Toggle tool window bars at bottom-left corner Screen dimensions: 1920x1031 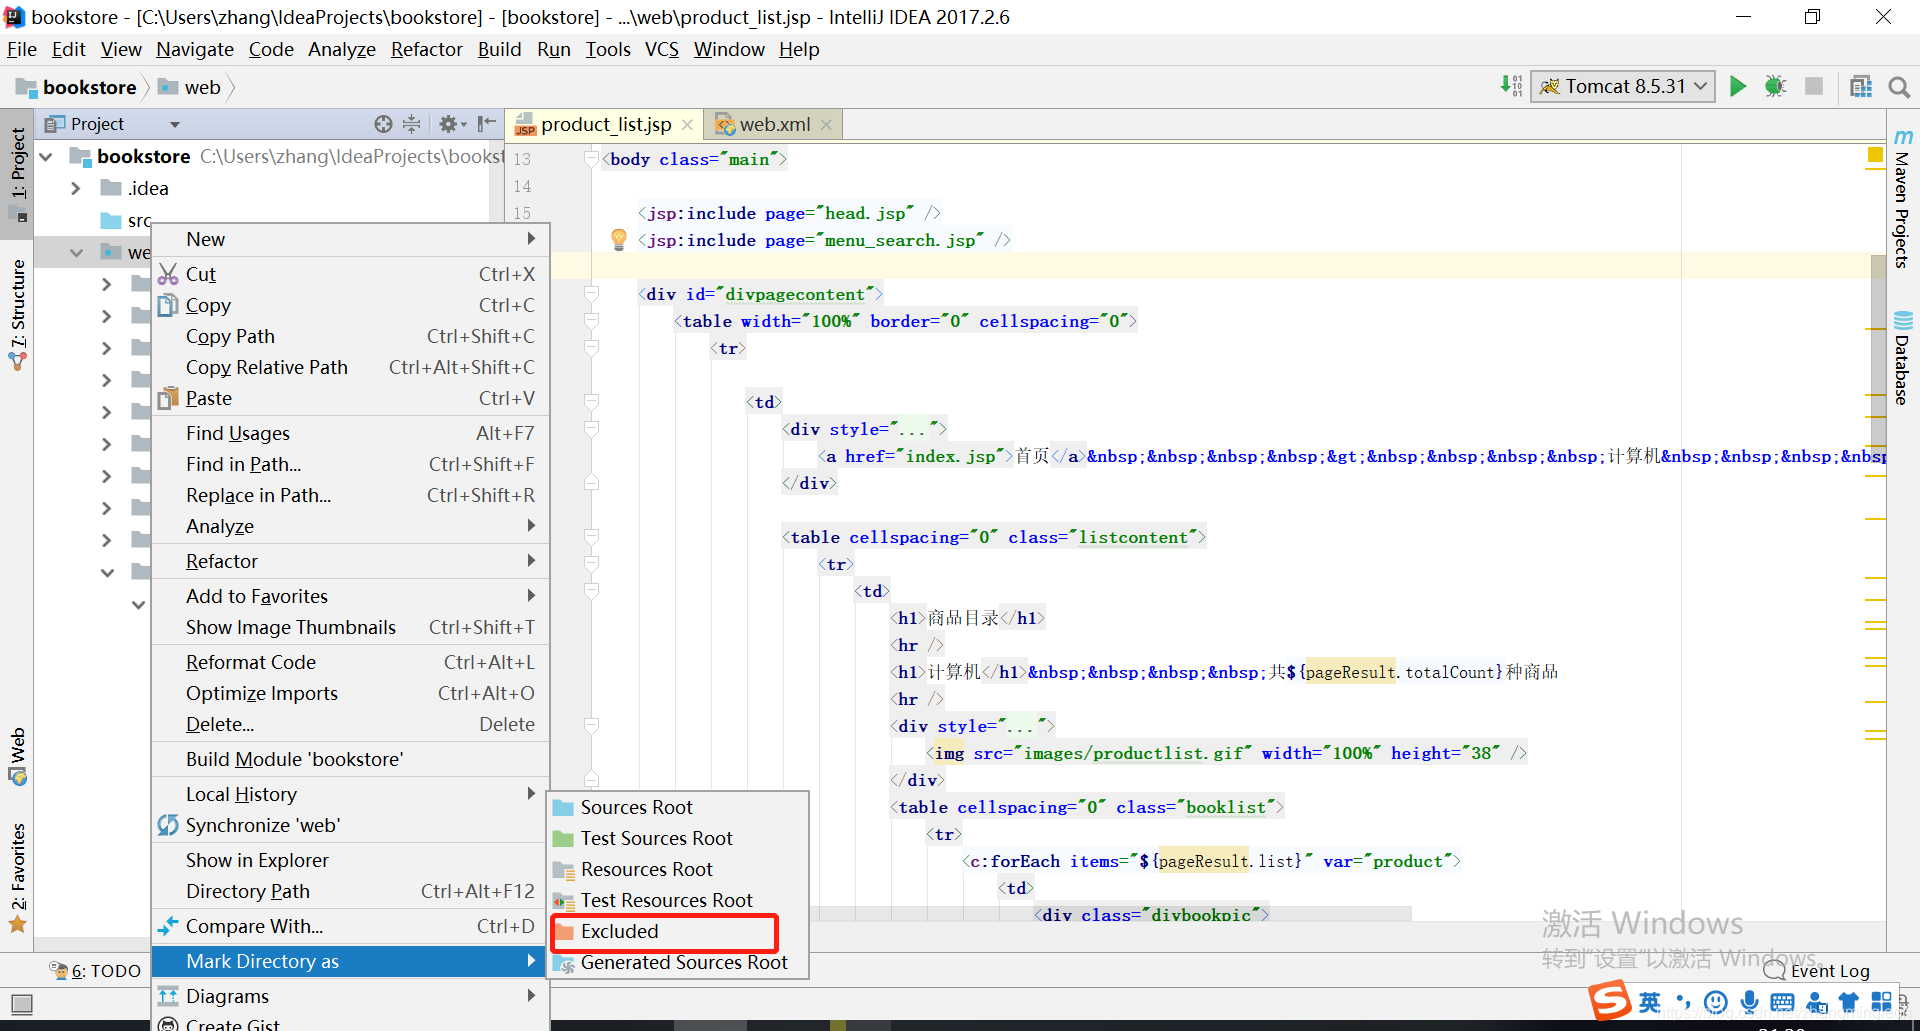[22, 1003]
